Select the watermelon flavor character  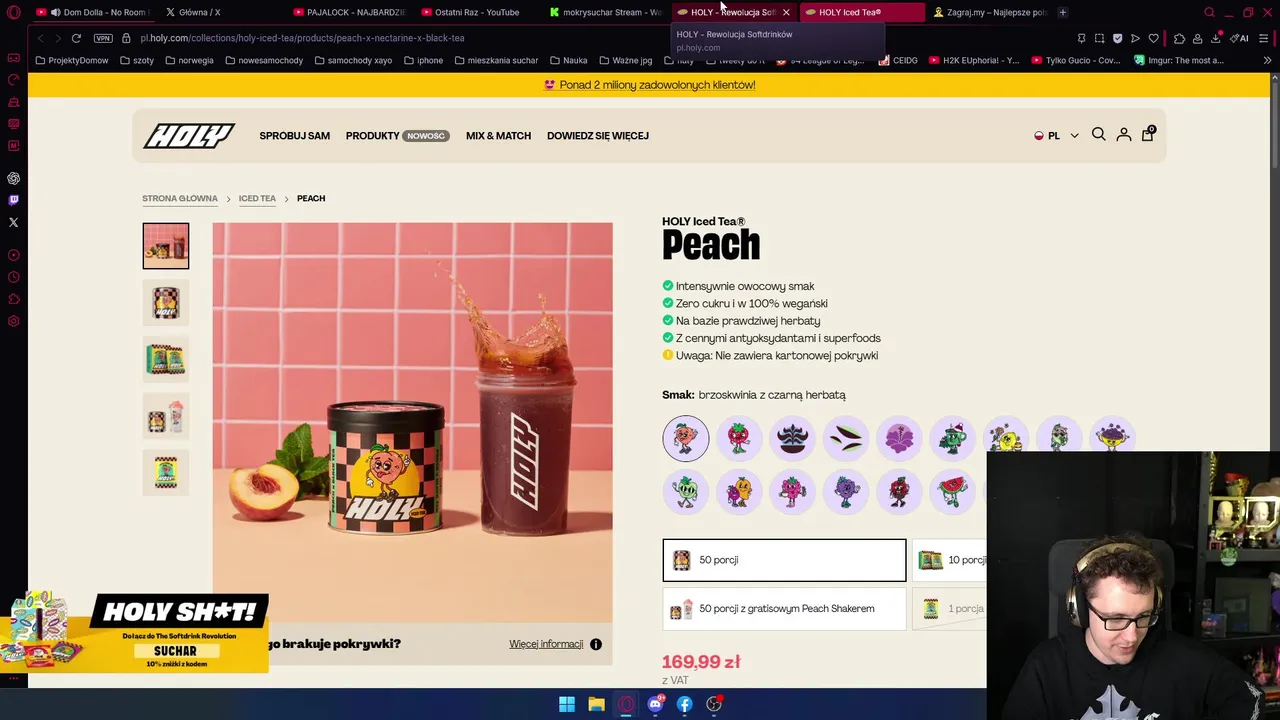(x=952, y=491)
